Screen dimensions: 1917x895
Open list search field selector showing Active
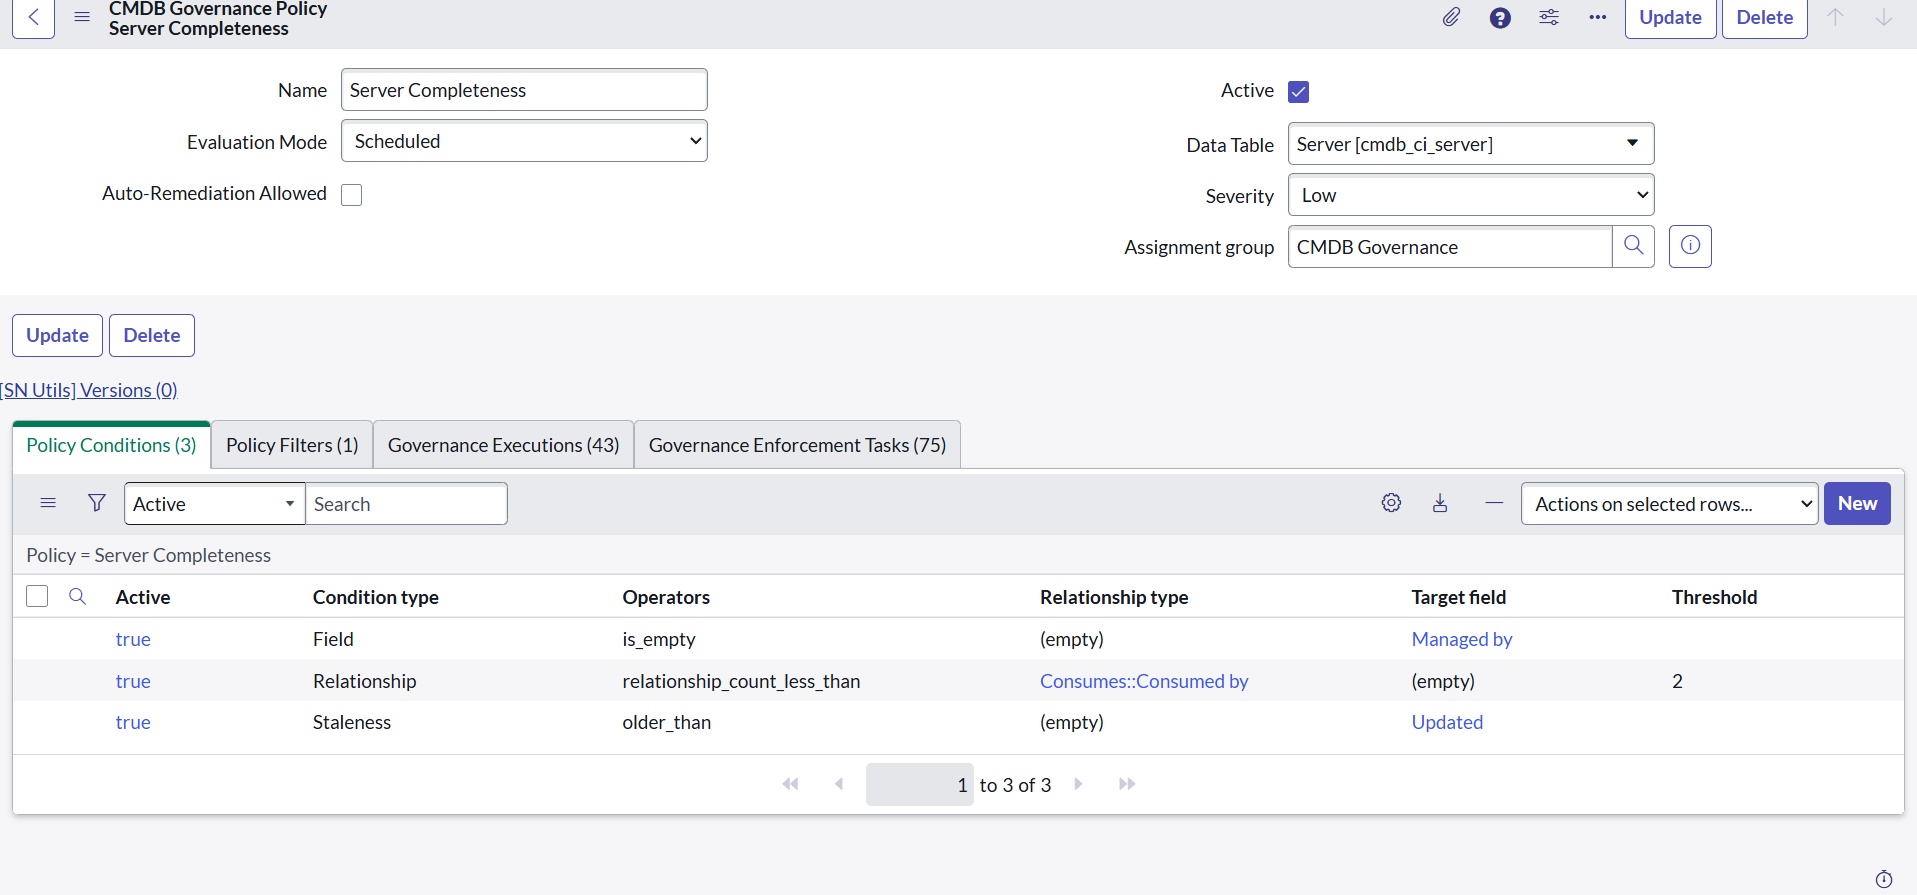(214, 504)
